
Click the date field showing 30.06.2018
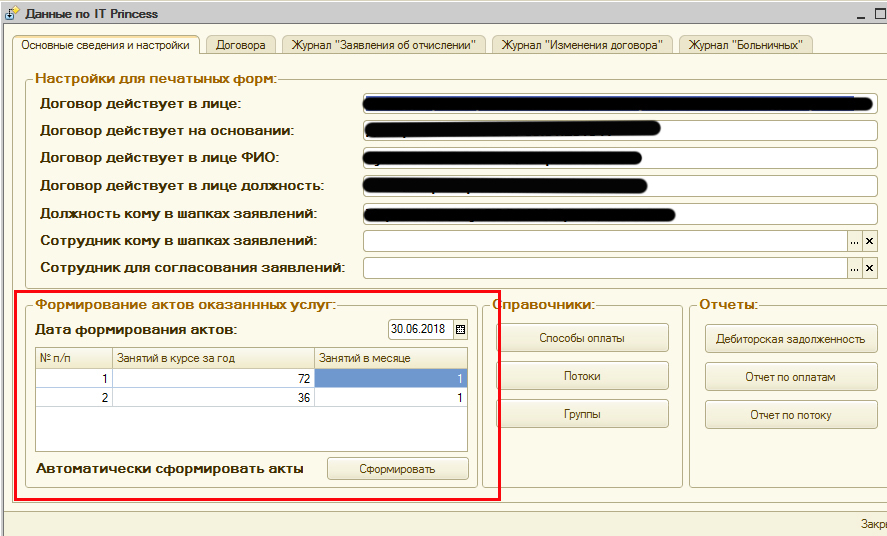420,329
